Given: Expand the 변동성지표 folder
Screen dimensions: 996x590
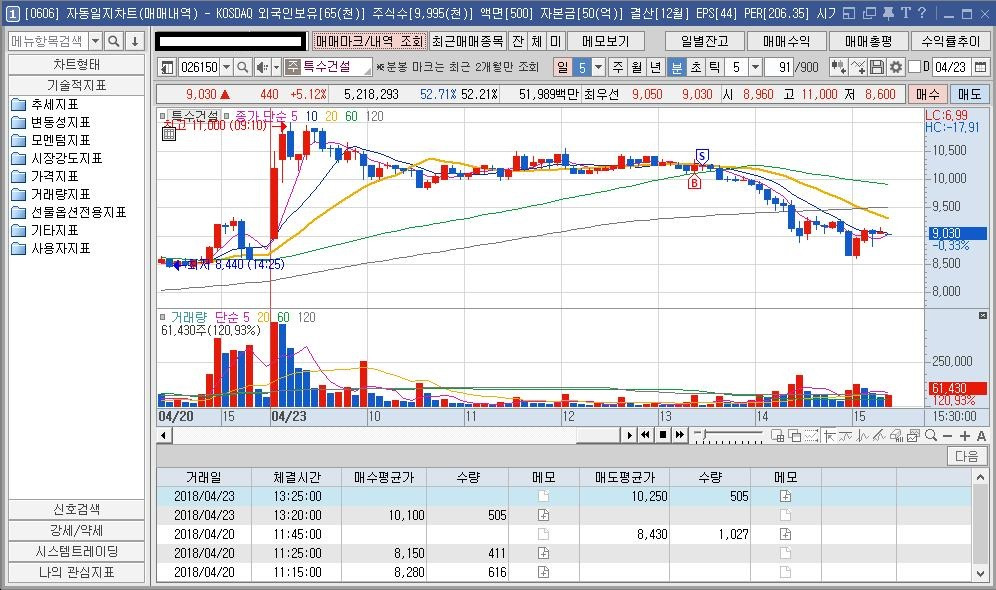Looking at the screenshot, I should [x=51, y=122].
